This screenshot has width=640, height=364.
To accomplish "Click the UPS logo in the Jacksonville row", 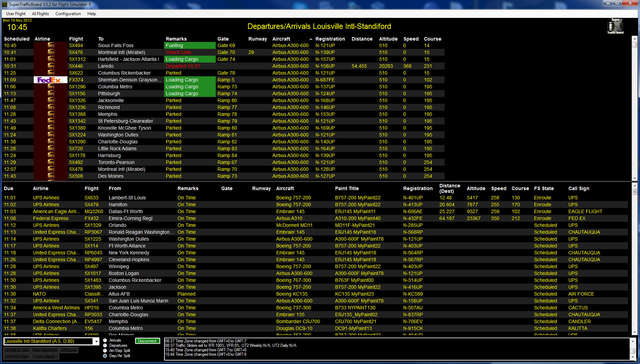I will [51, 100].
